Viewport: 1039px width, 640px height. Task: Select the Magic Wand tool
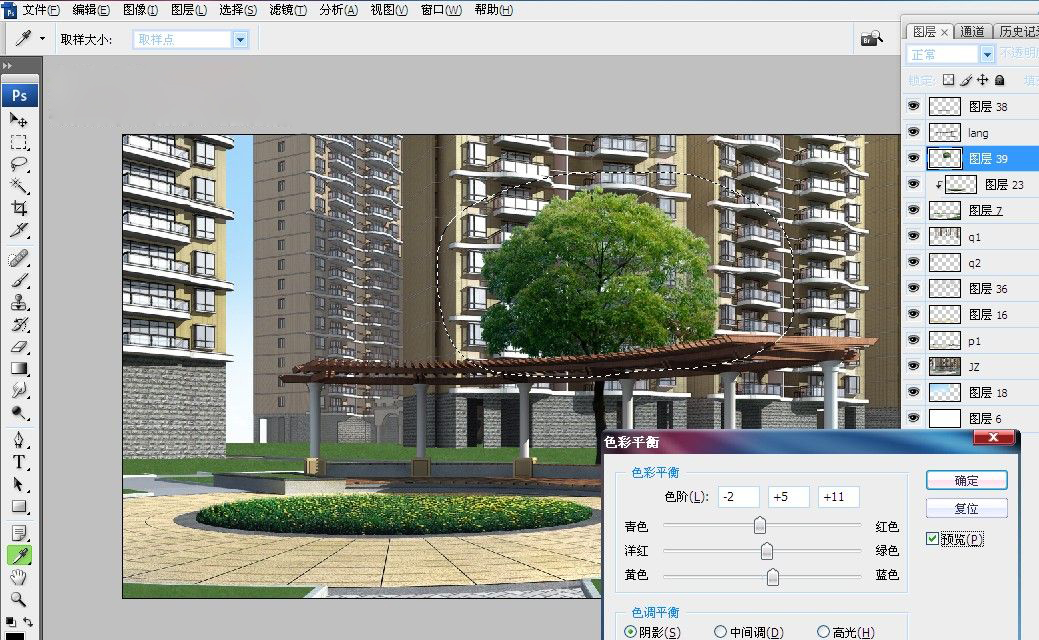[19, 186]
